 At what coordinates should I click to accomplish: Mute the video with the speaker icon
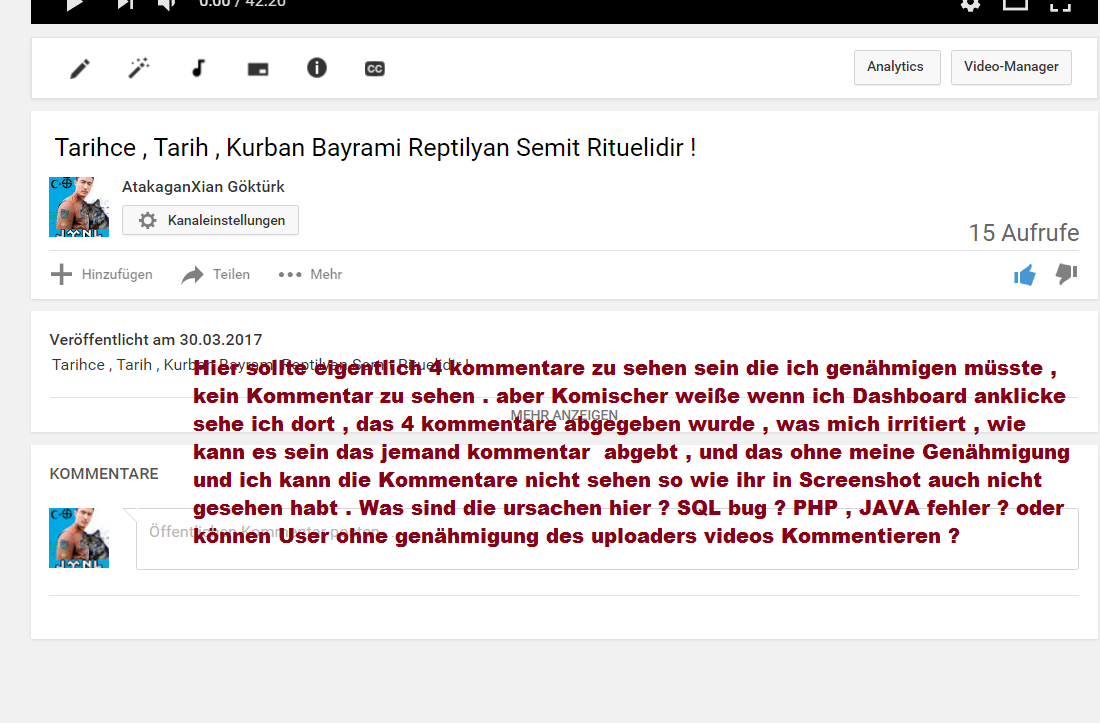coord(167,5)
